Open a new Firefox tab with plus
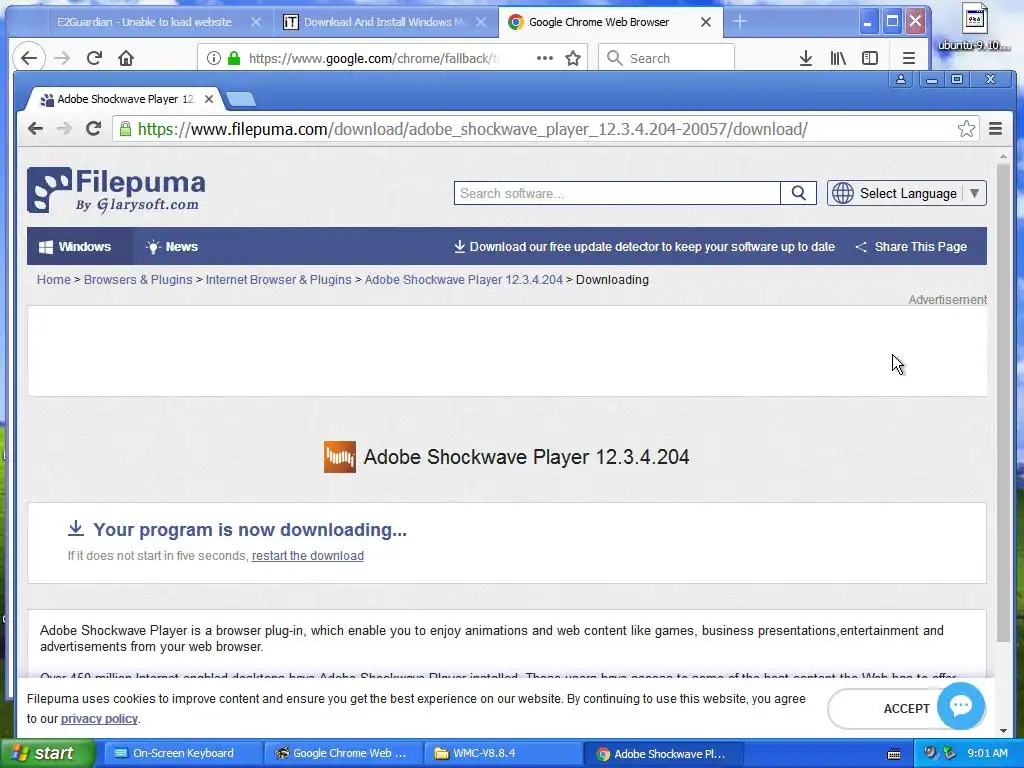This screenshot has height=768, width=1024. pyautogui.click(x=739, y=22)
